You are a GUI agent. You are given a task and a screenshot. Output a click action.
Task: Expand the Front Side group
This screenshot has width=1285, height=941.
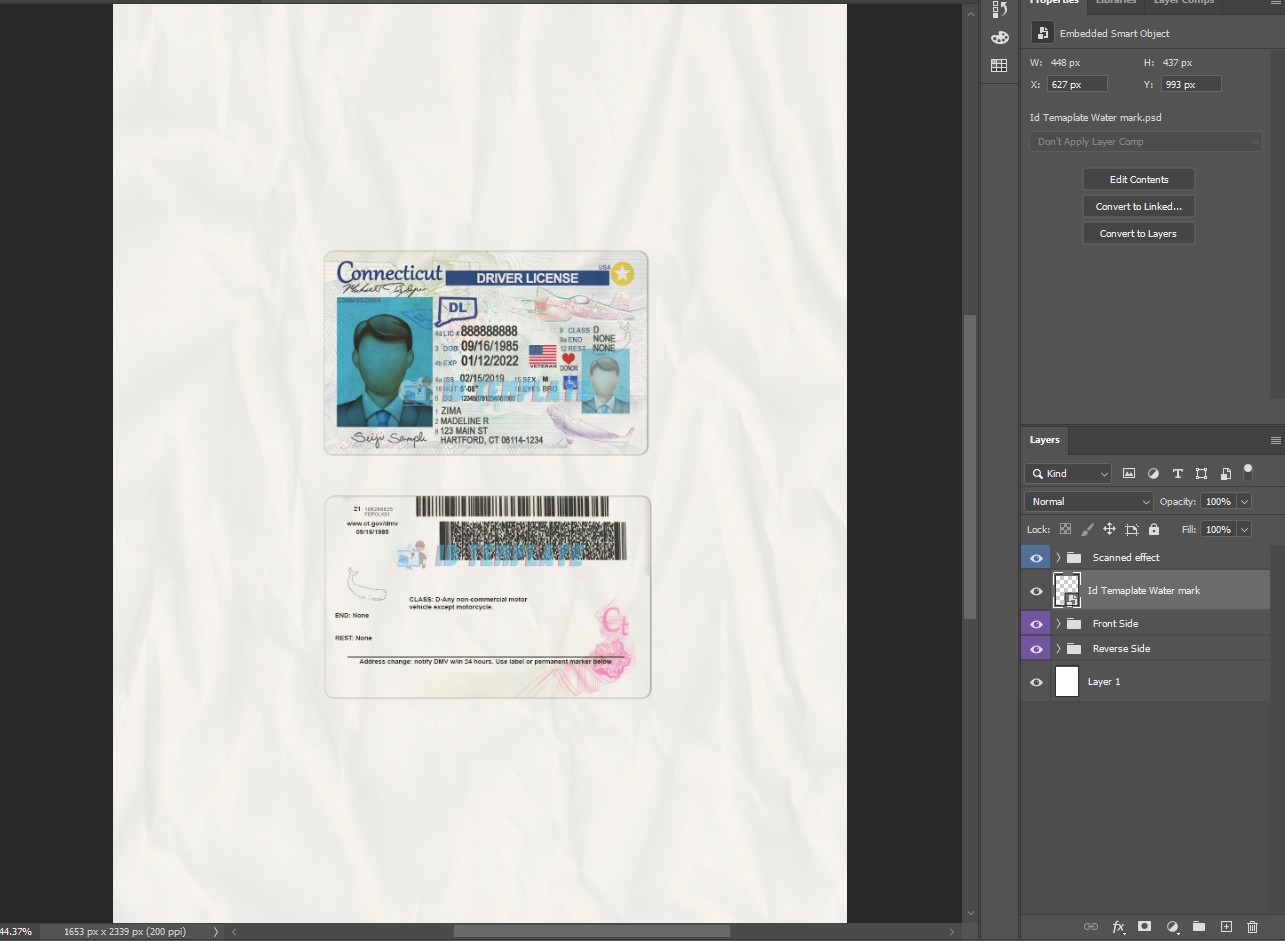point(1058,623)
